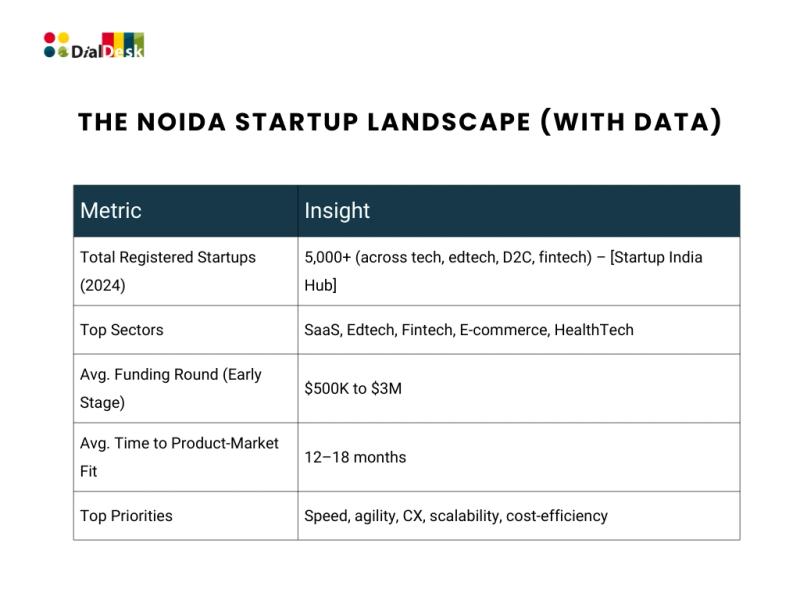
Task: Click the 12–18 months value
Action: (x=355, y=457)
